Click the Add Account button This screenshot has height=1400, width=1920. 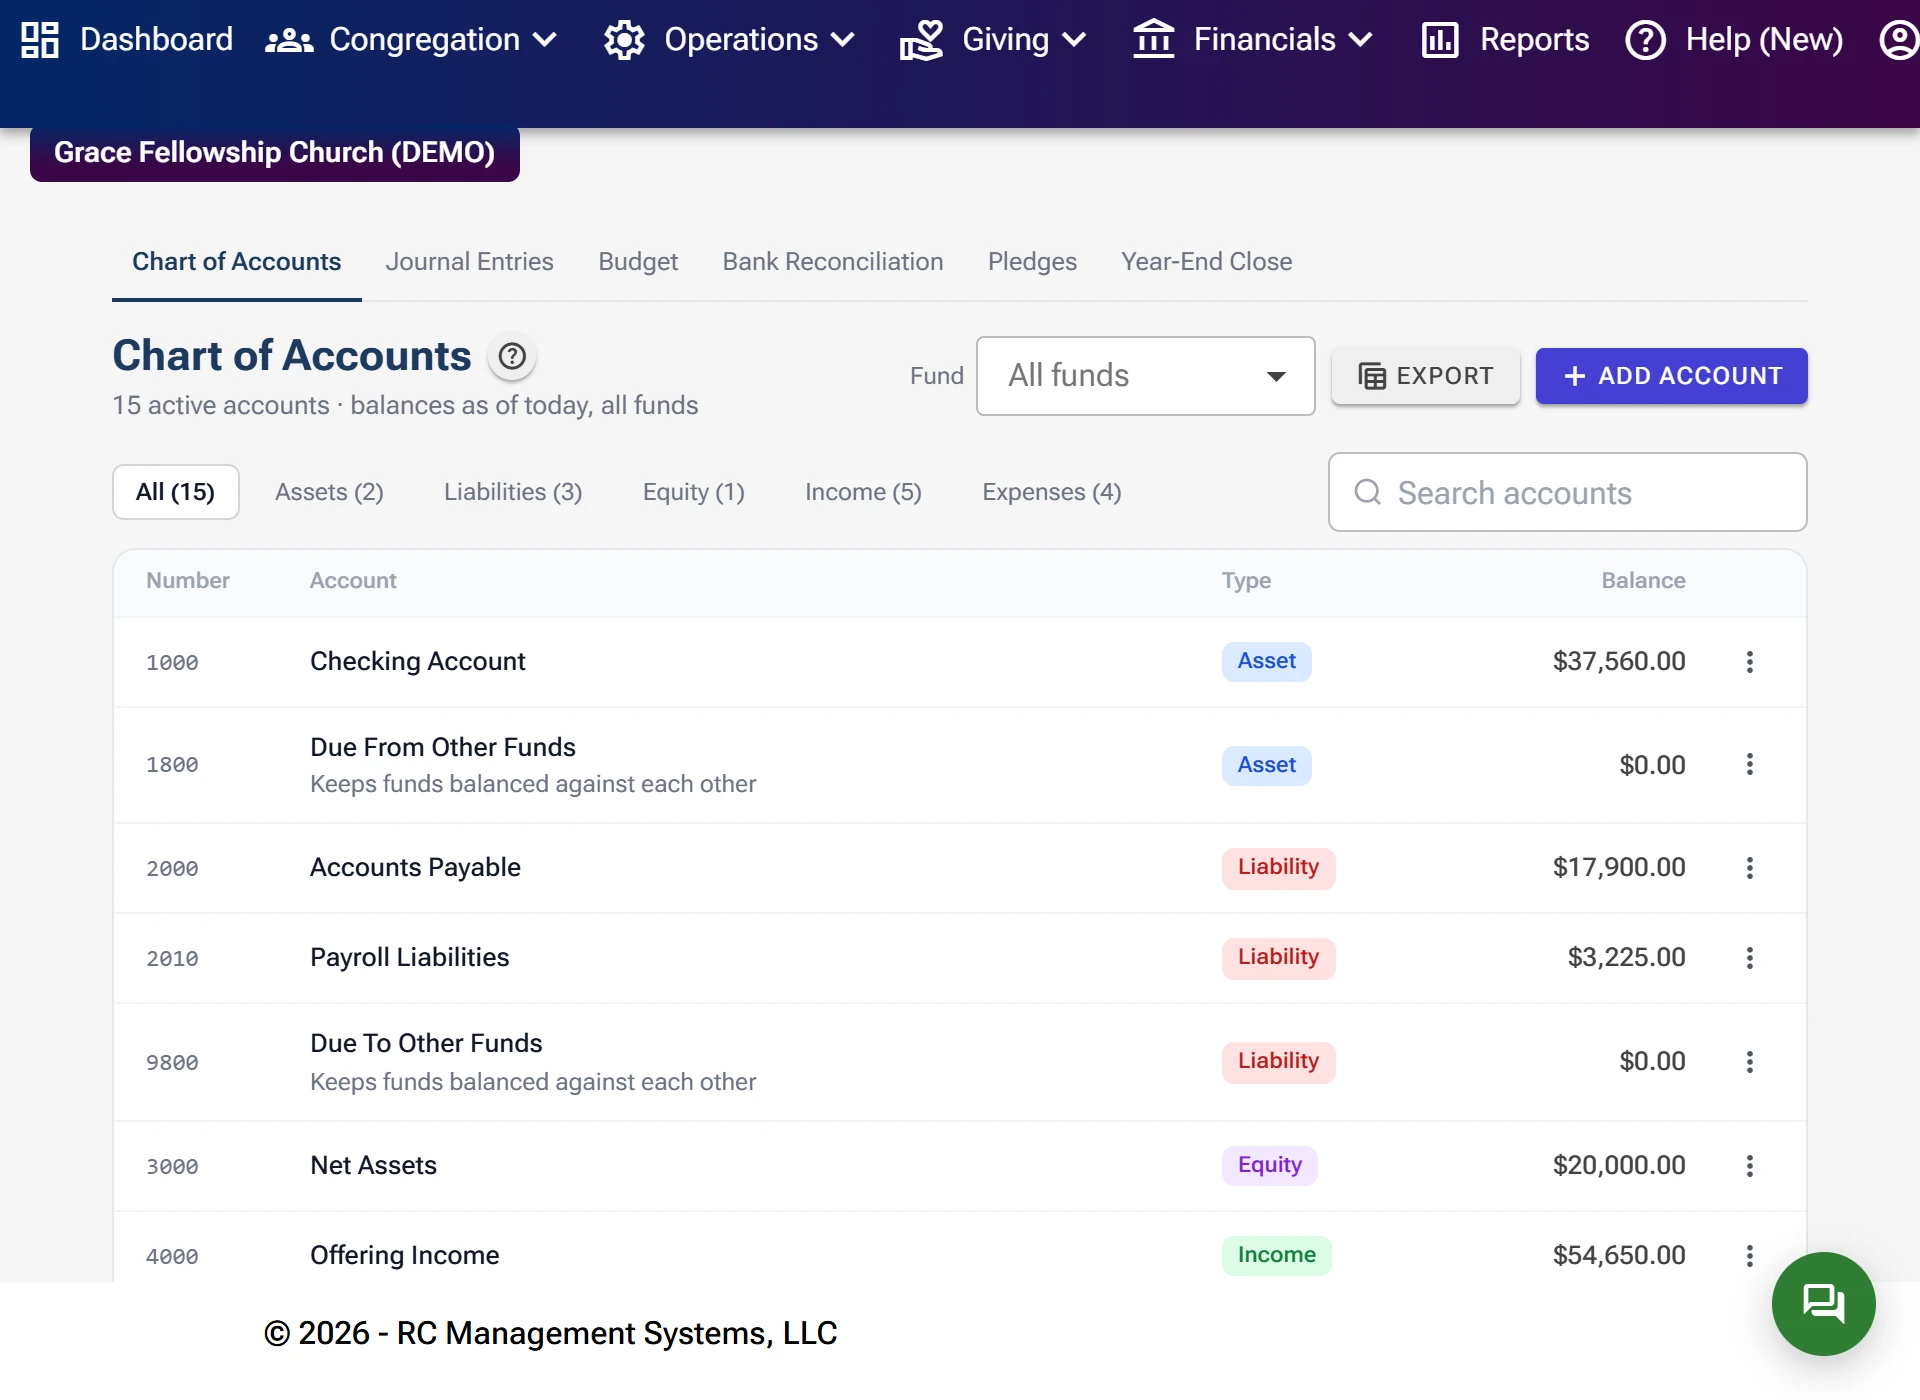(x=1671, y=376)
